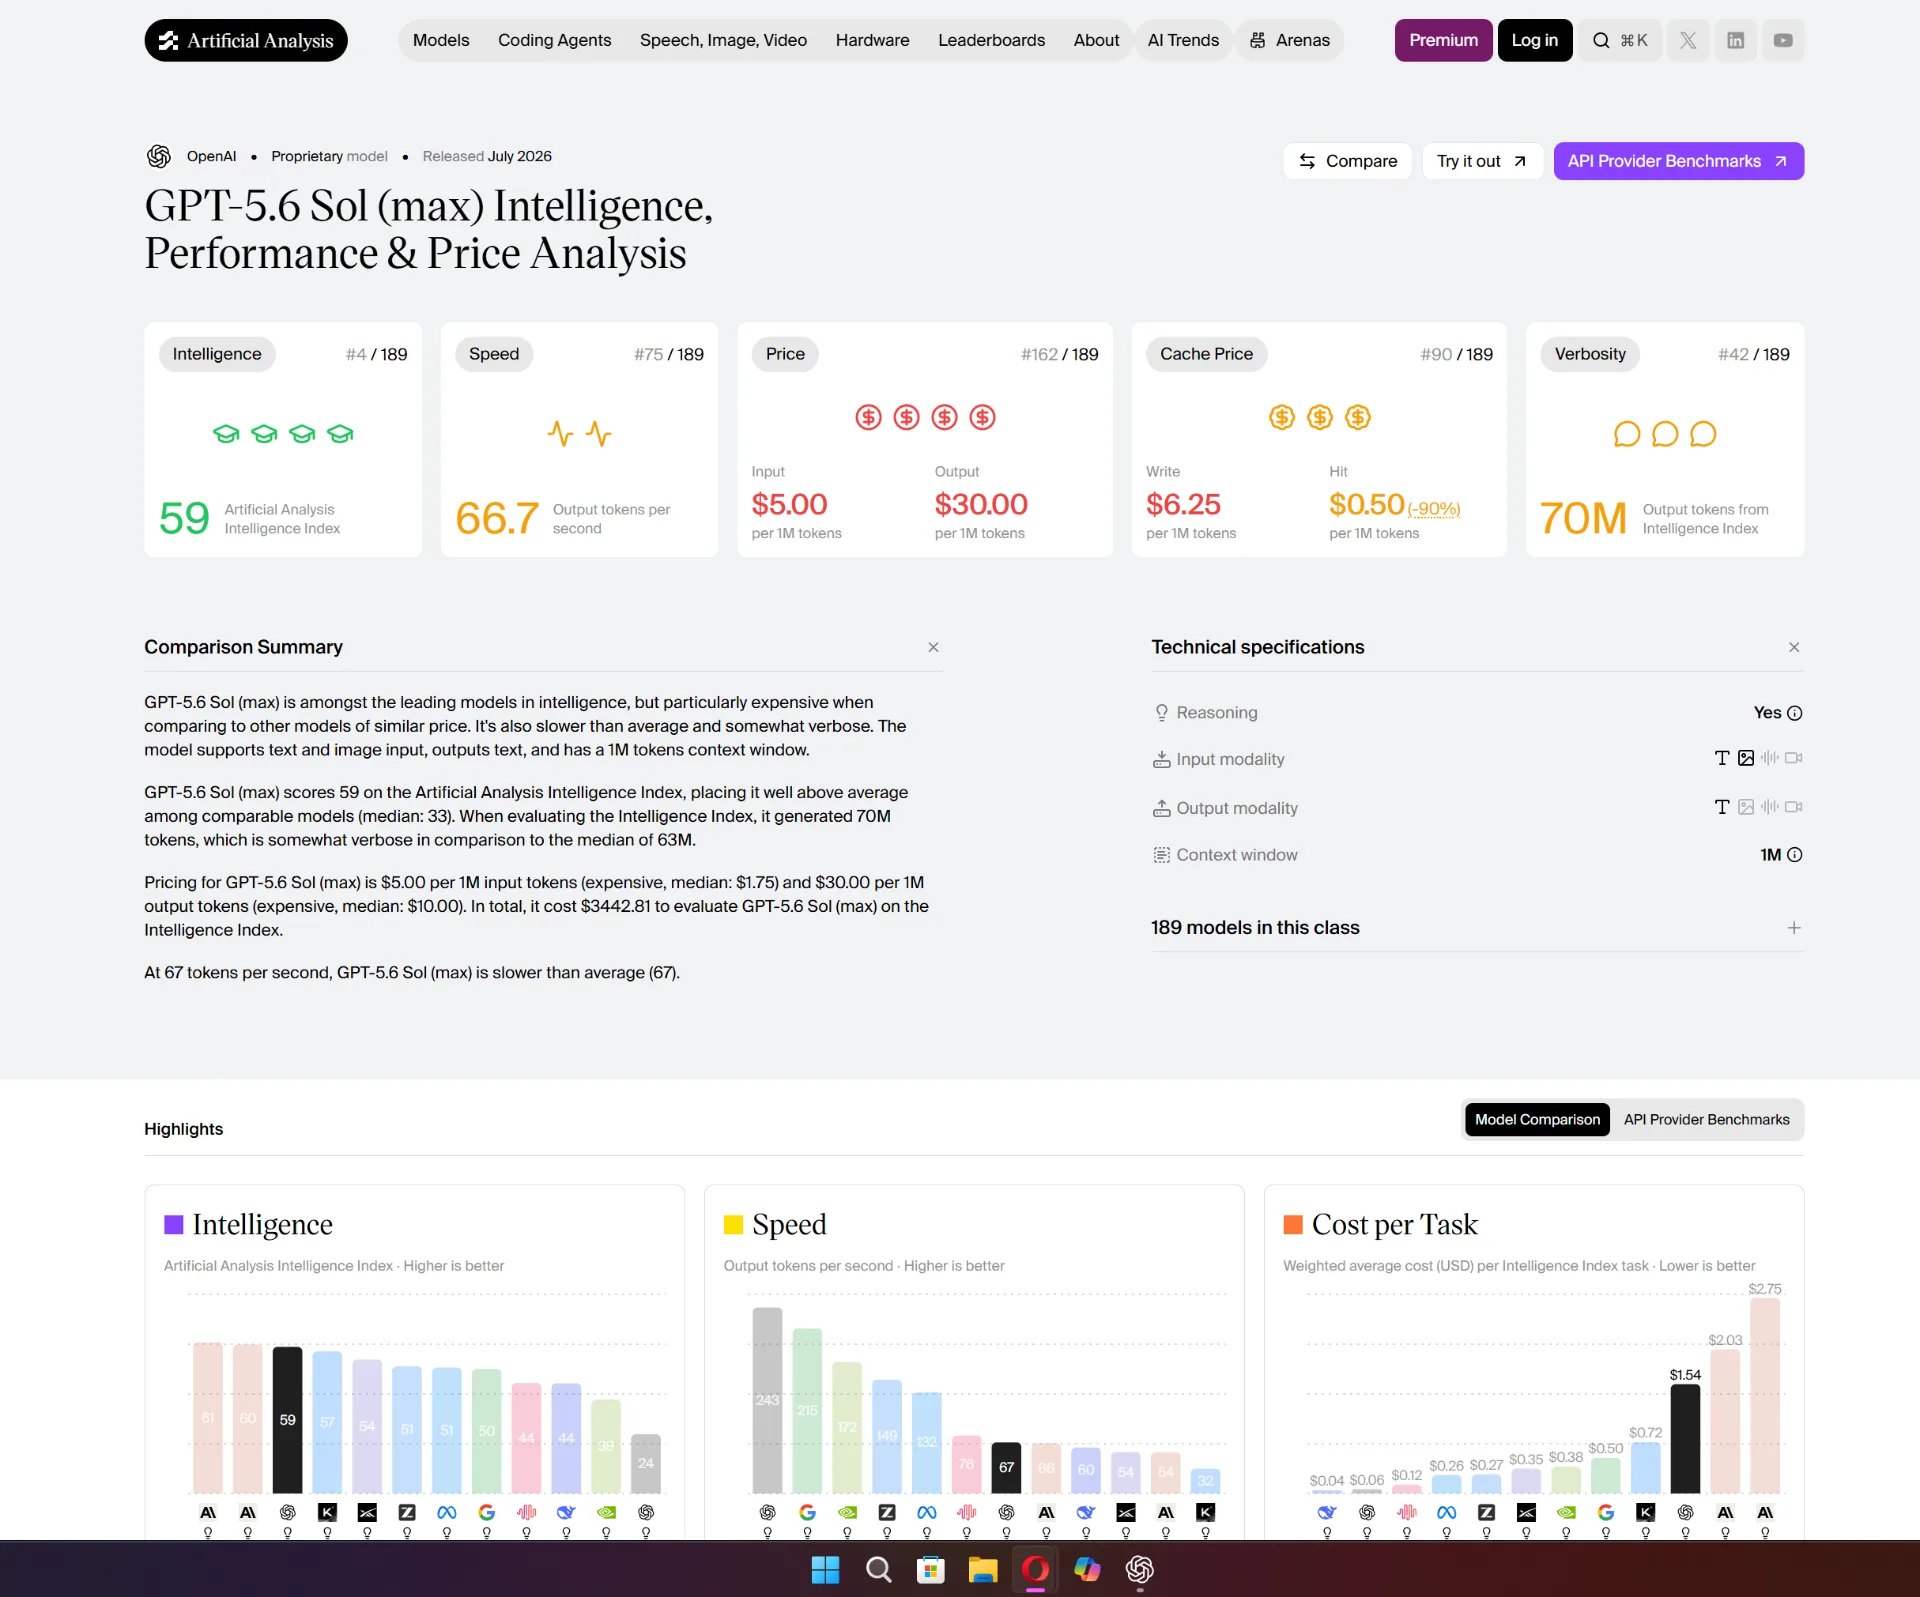
Task: Click the Compare button
Action: pyautogui.click(x=1347, y=161)
